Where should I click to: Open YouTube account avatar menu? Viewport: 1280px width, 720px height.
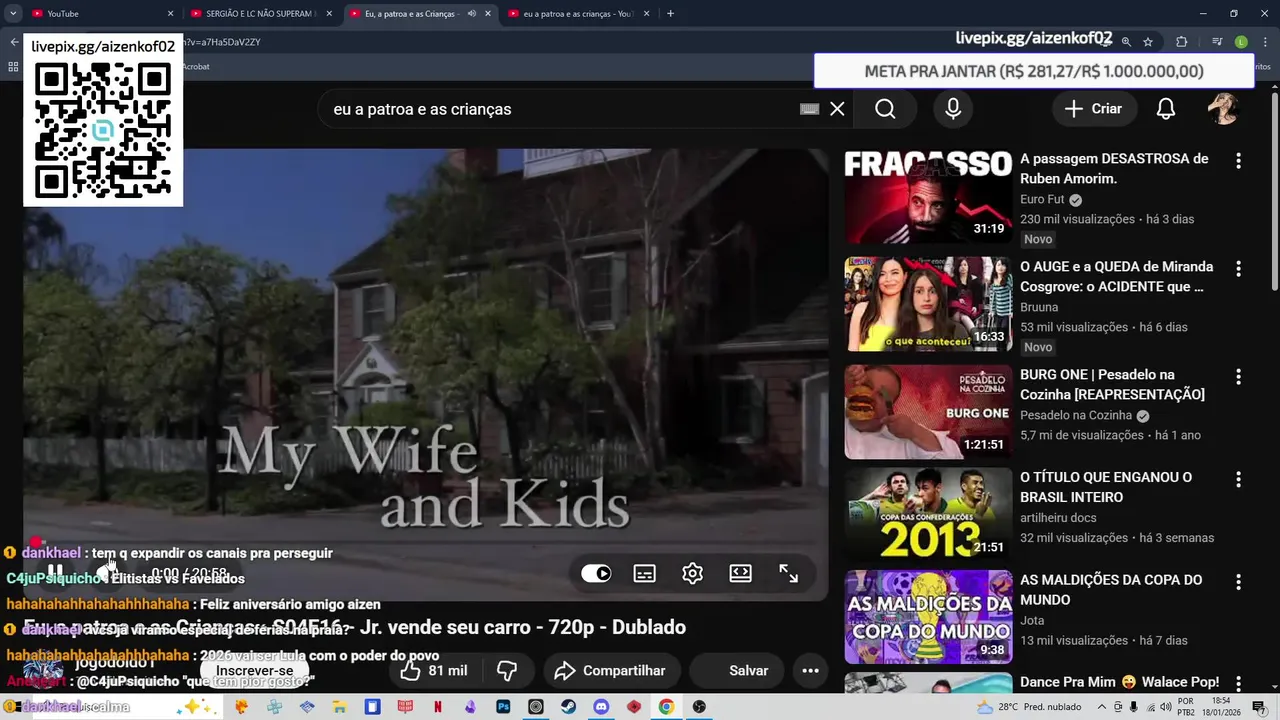click(1223, 109)
